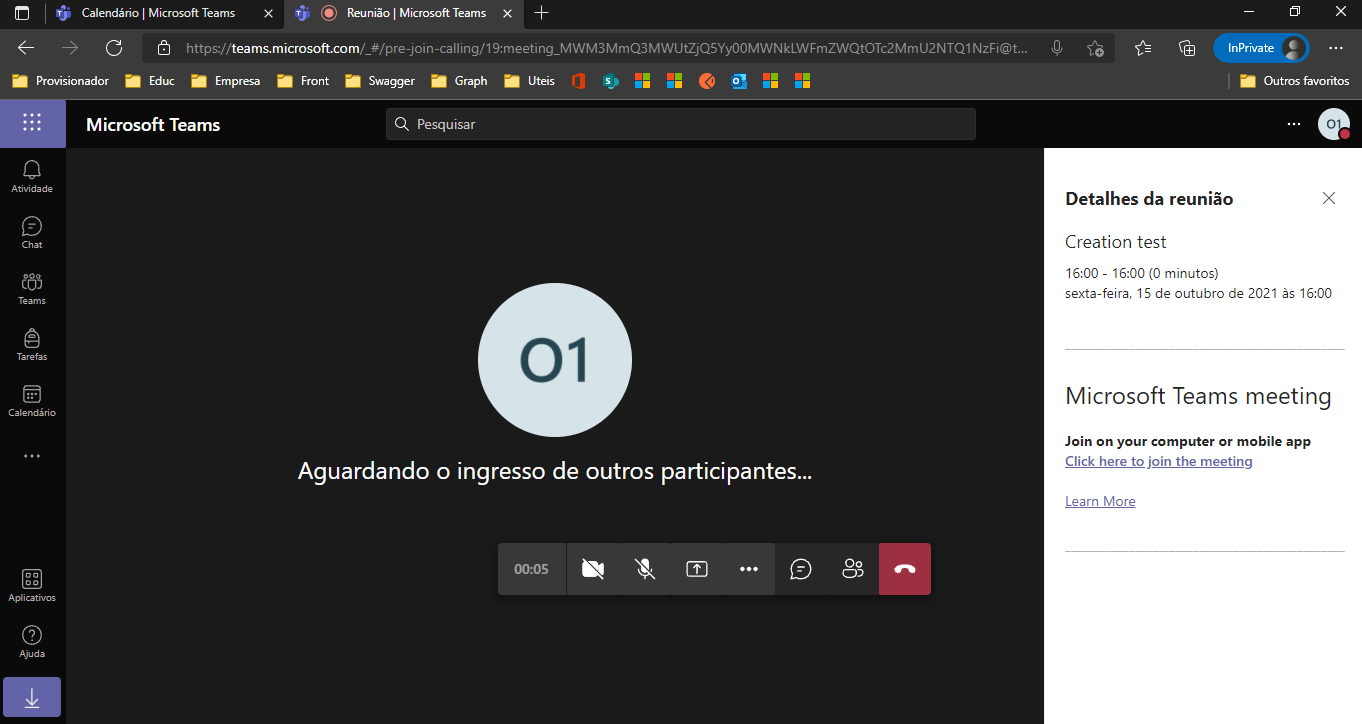Click here to join the meeting link

coord(1159,461)
